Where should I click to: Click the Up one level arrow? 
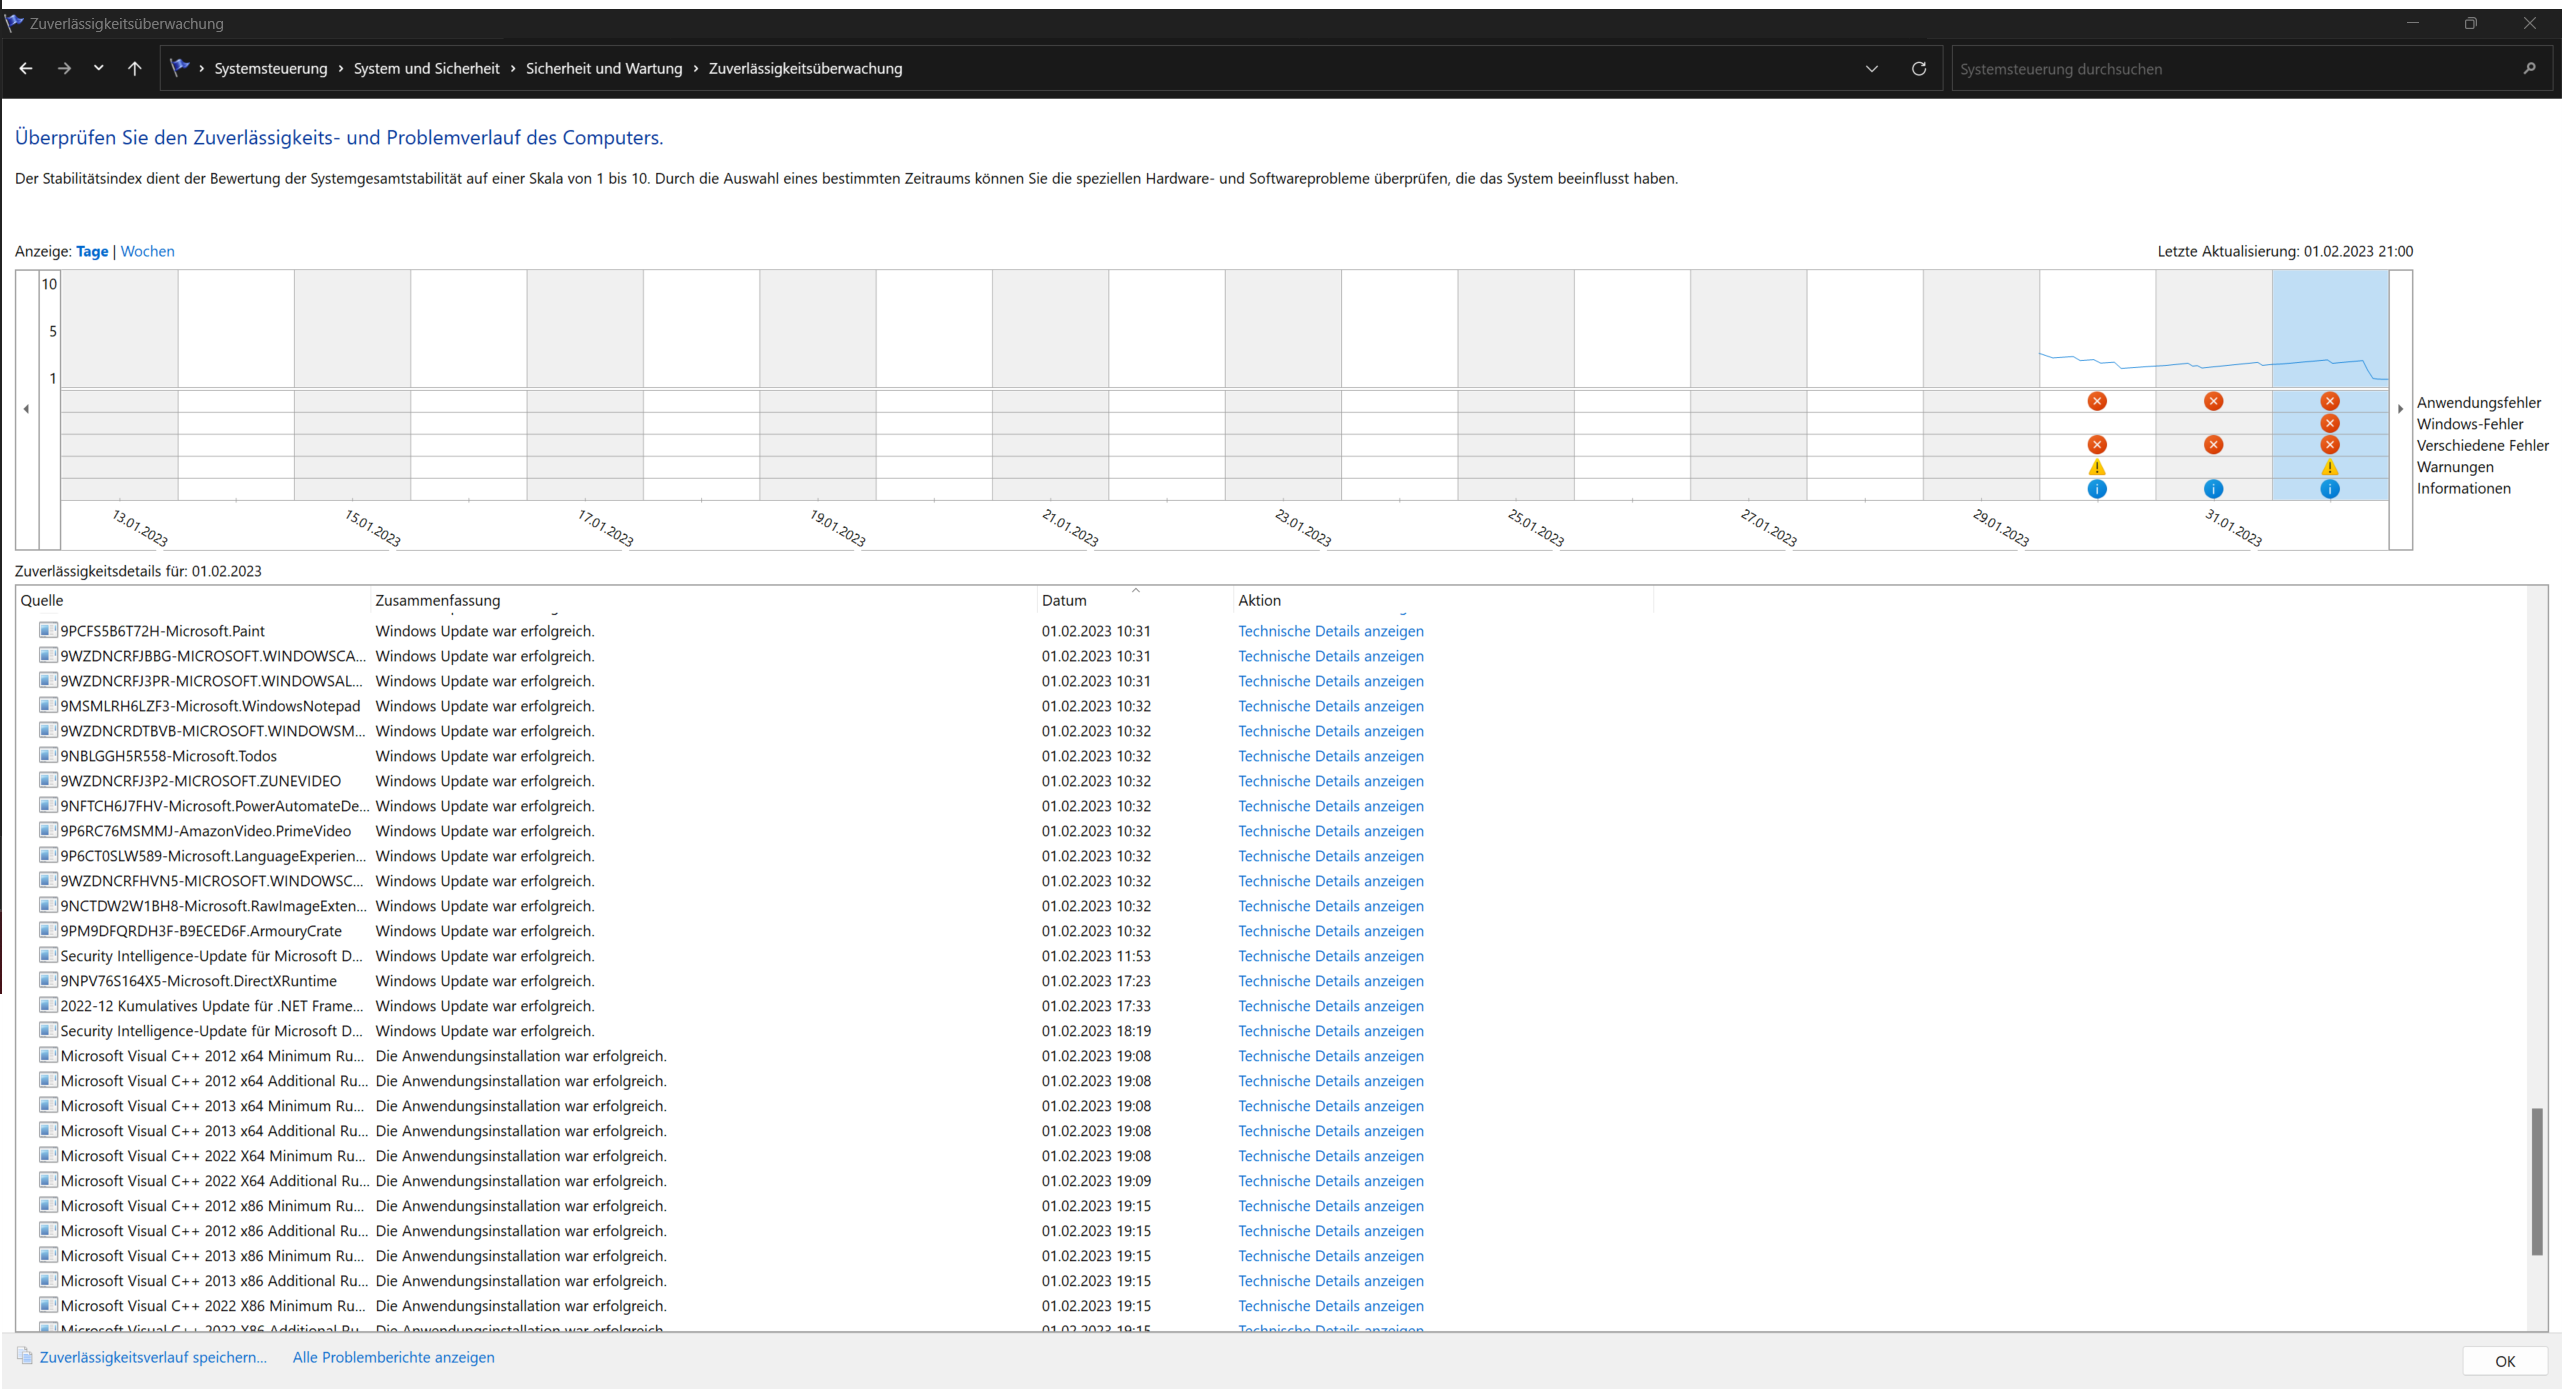click(x=135, y=68)
